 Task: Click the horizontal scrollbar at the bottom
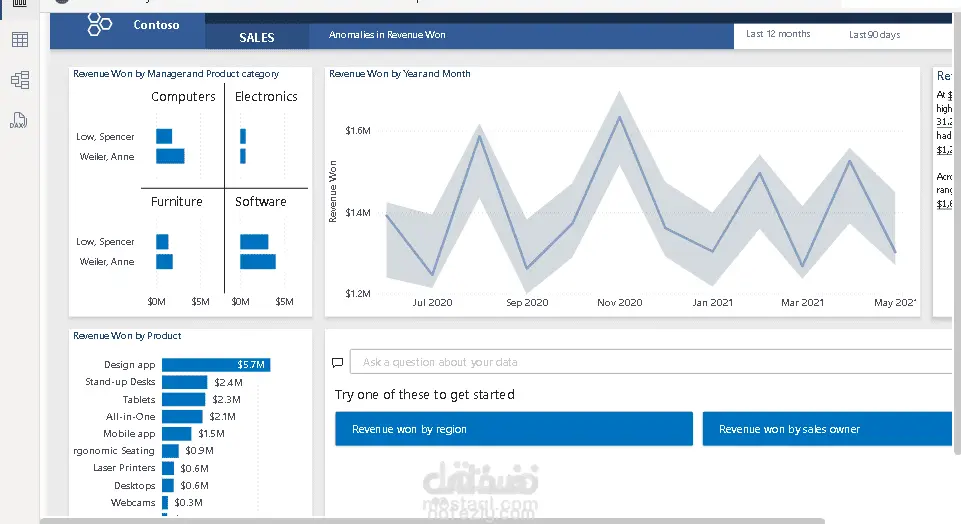pos(432,521)
